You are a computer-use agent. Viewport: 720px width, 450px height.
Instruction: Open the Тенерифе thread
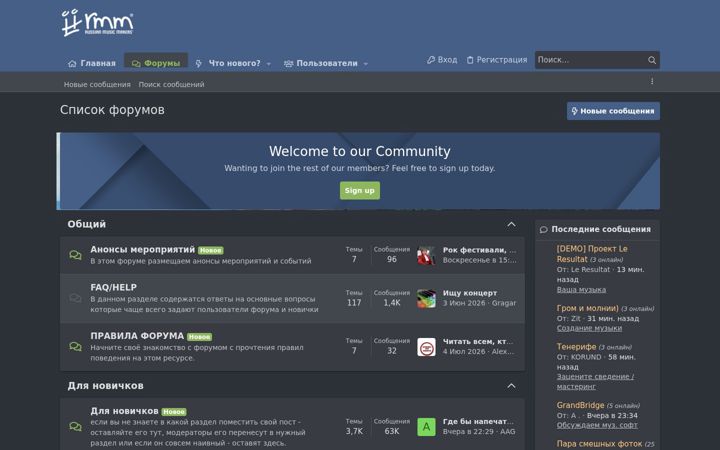coord(576,347)
